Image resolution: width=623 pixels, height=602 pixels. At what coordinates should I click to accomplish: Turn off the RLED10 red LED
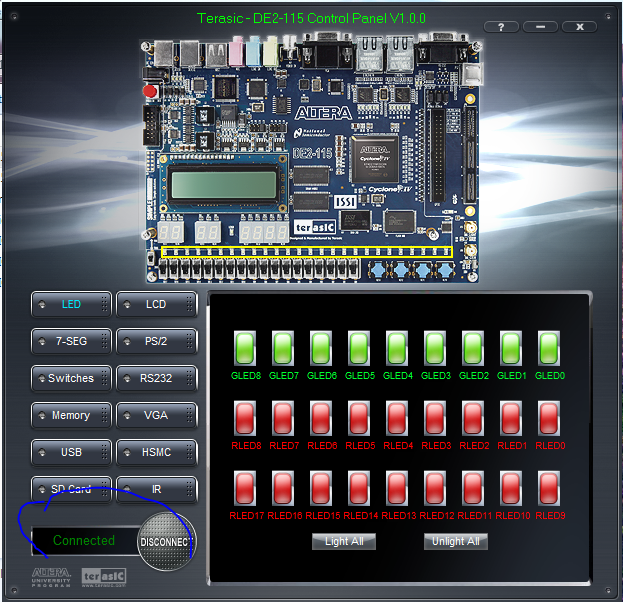(511, 488)
